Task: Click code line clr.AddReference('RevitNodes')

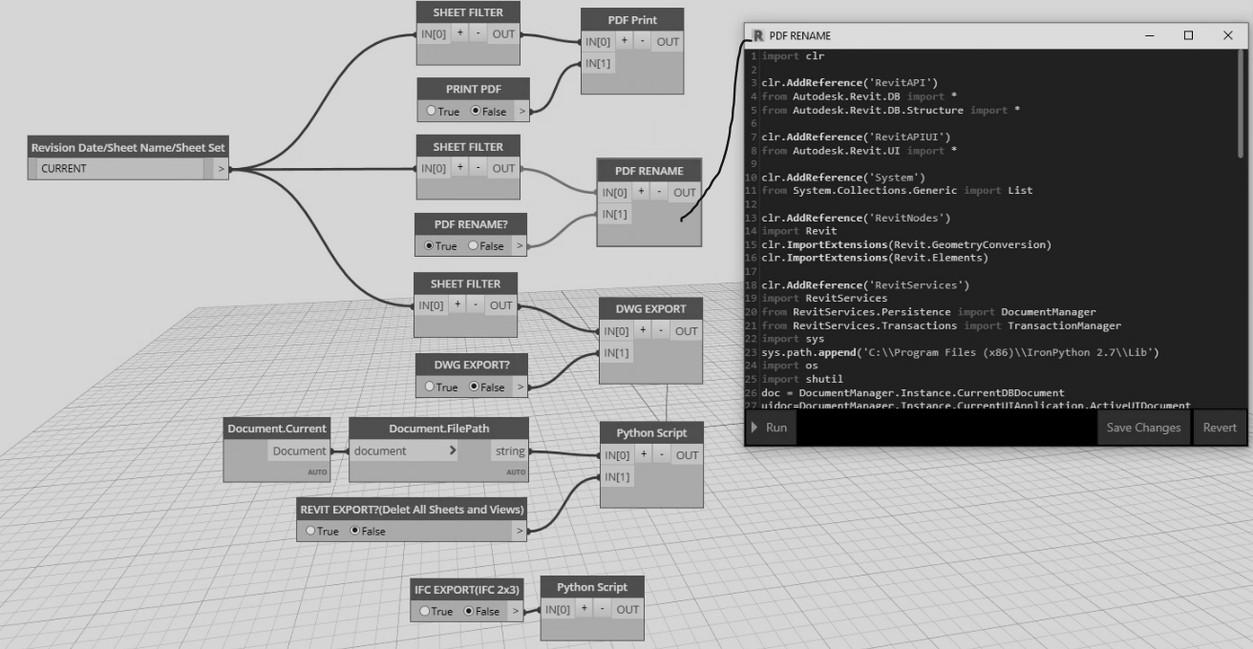Action: [856, 217]
